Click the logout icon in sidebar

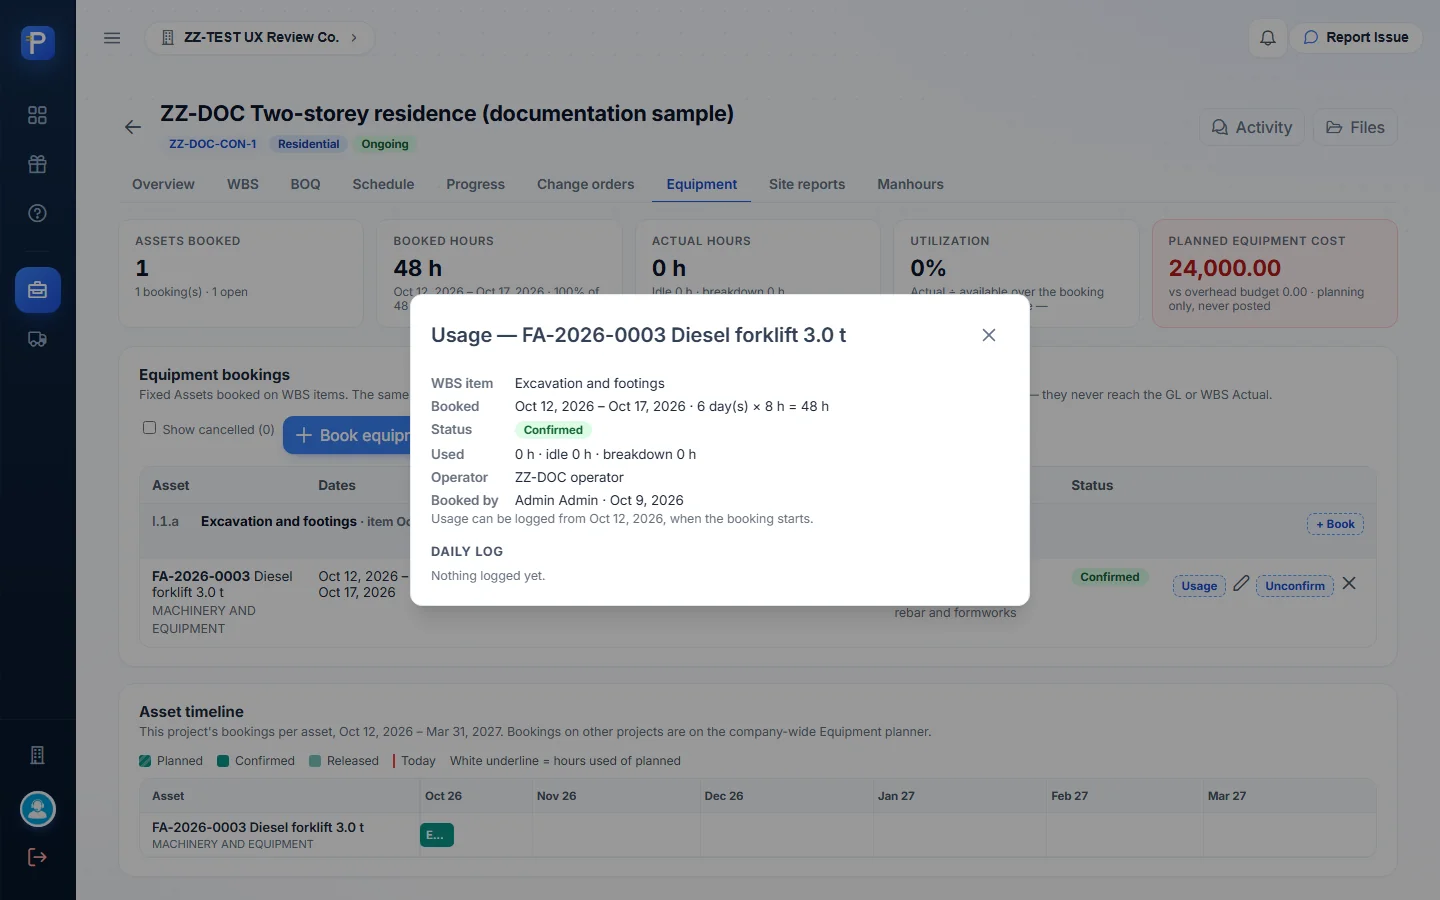coord(37,857)
